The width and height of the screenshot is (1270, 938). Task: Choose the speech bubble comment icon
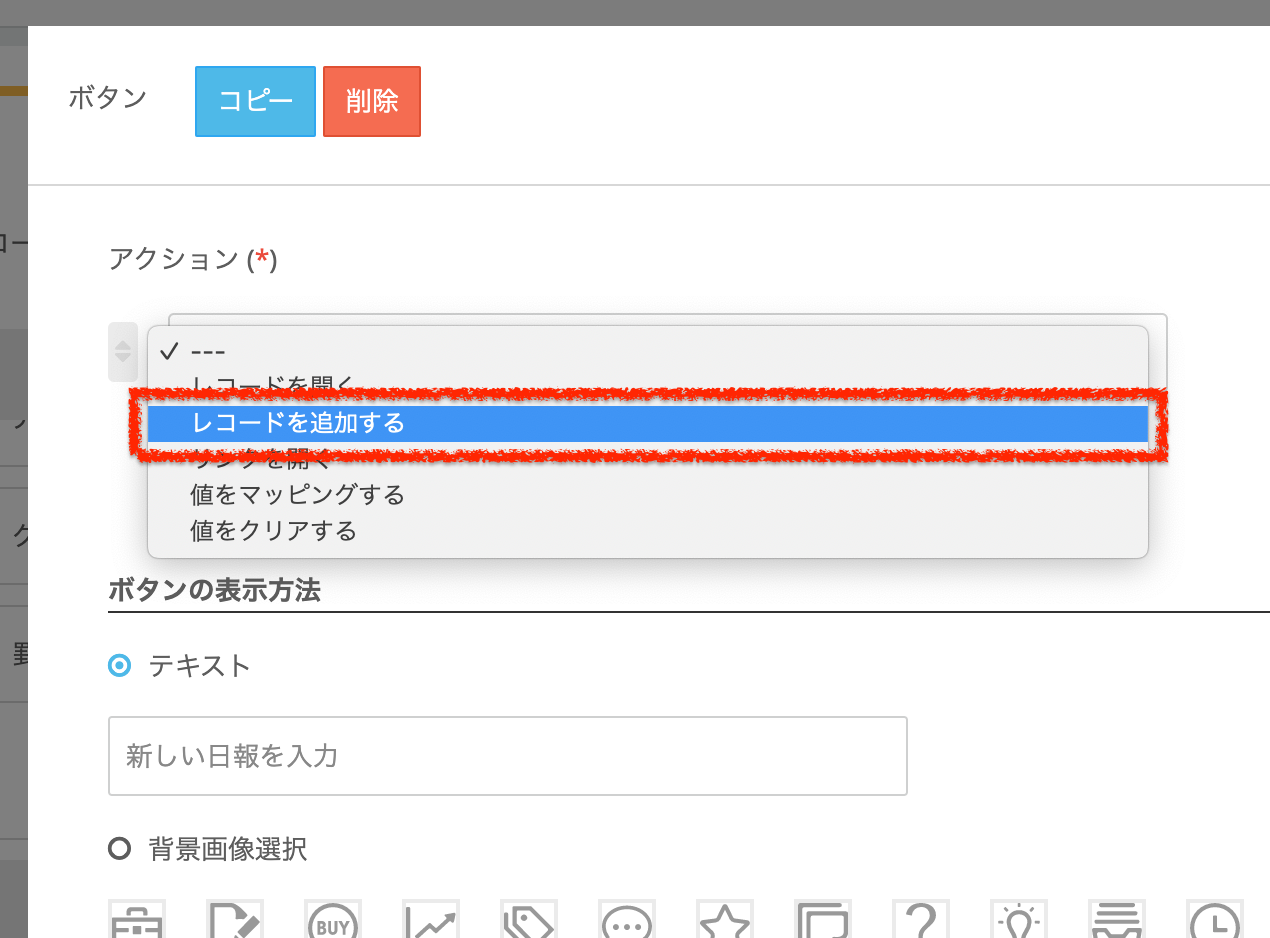(x=627, y=920)
